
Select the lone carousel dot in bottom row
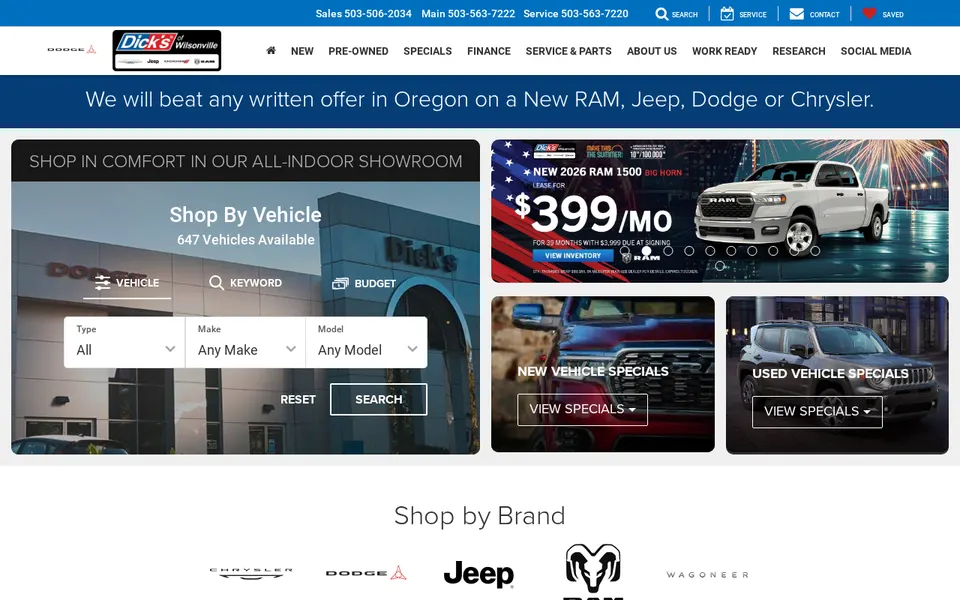click(720, 266)
